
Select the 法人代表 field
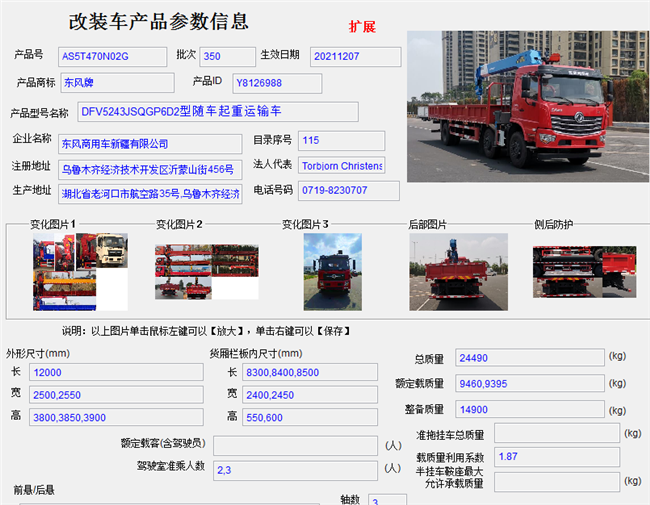click(340, 166)
